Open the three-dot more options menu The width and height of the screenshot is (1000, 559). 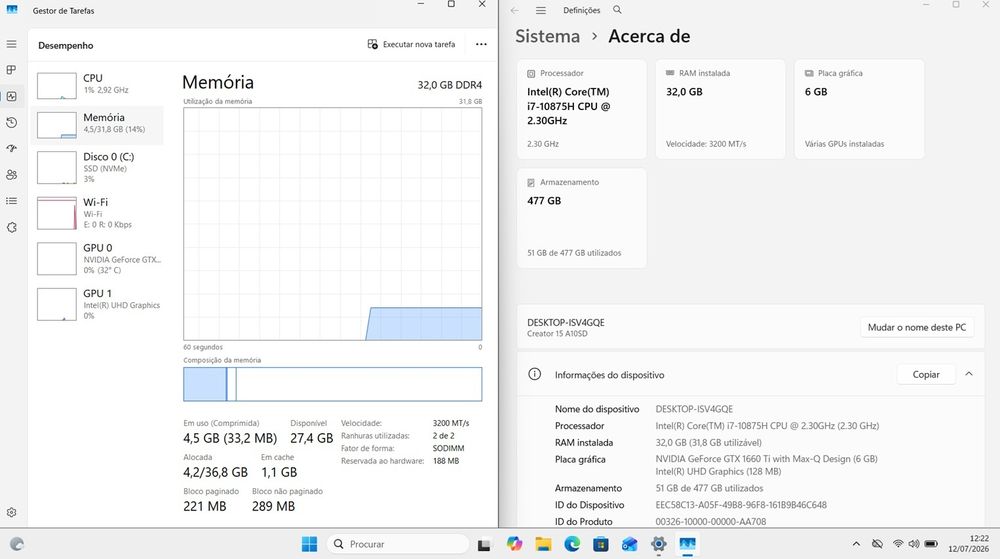482,44
